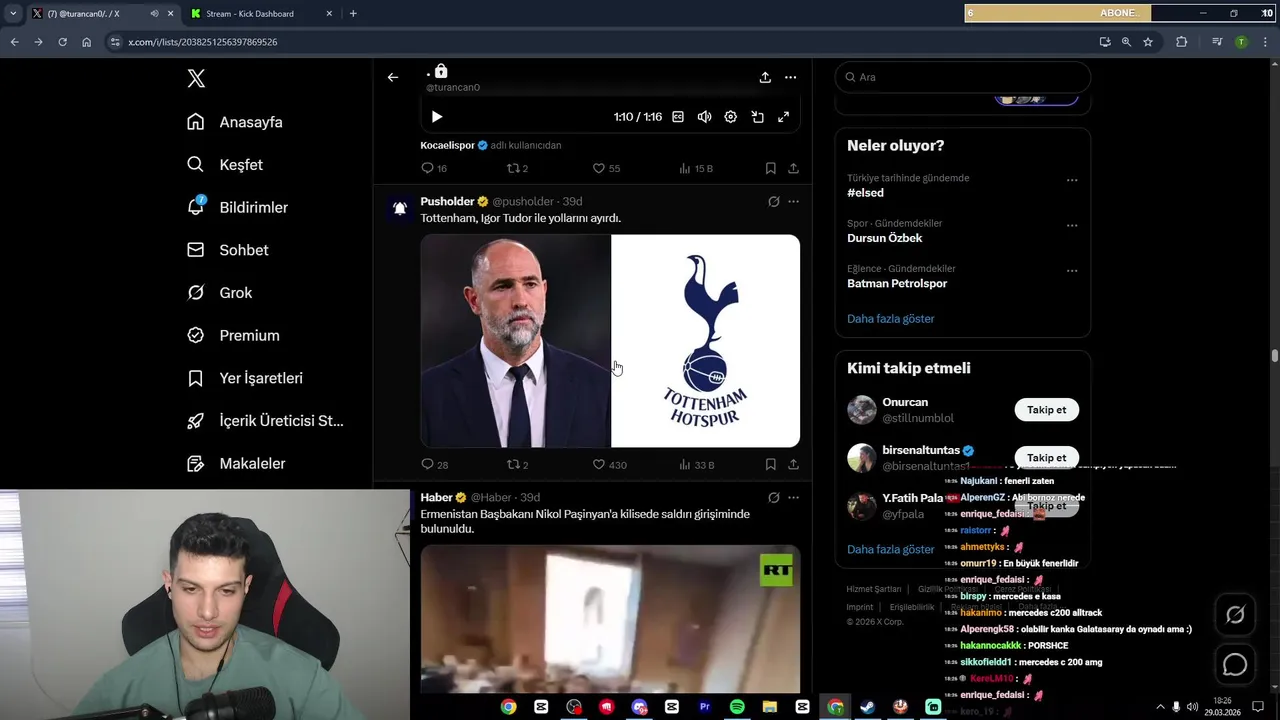1280x720 pixels.
Task: Click the list back arrow
Action: (x=393, y=77)
